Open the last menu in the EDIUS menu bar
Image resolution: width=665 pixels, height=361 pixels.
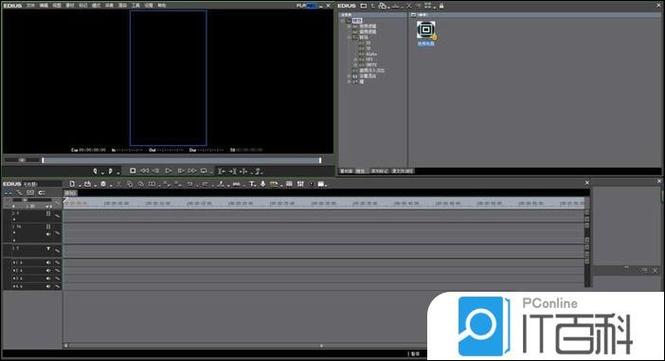tap(162, 6)
